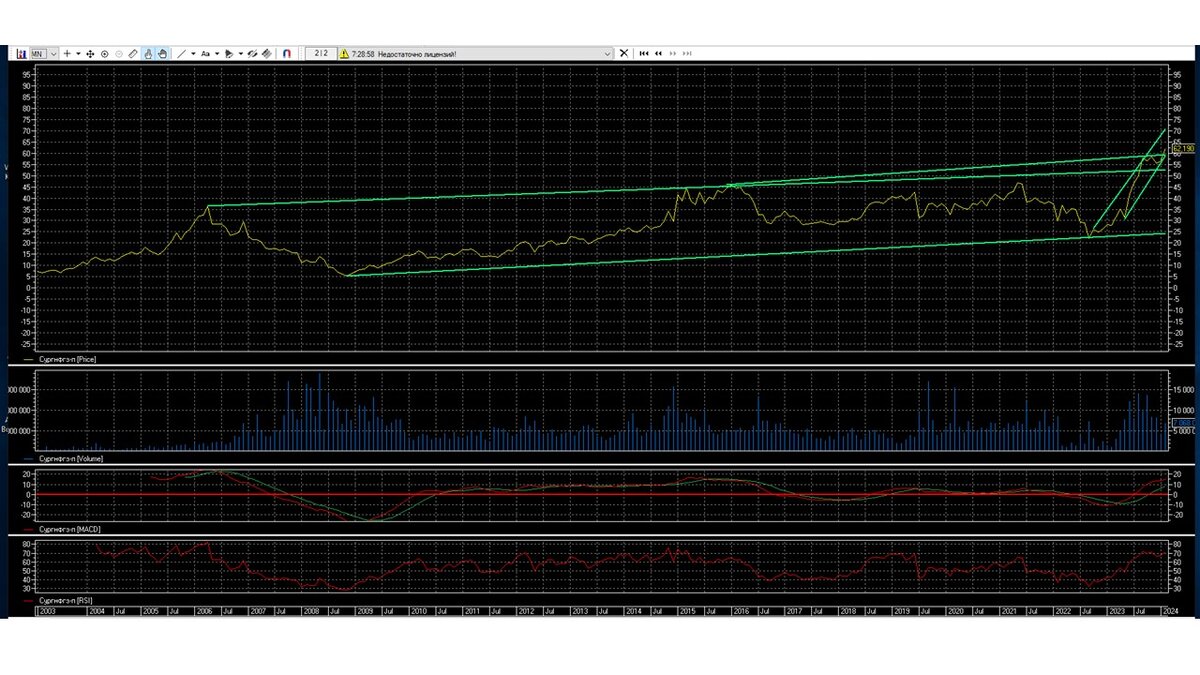The image size is (1200, 675).
Task: Click the Volume legend label
Action: pos(71,457)
